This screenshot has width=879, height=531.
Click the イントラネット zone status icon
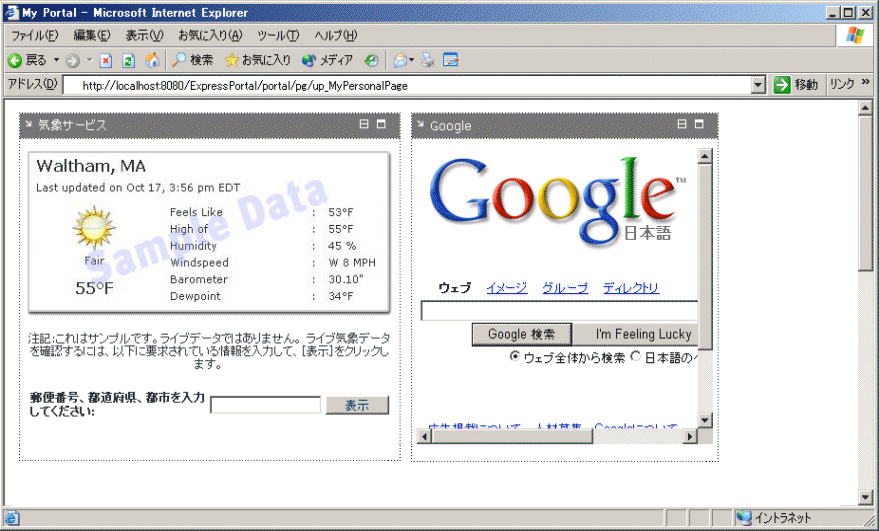[x=744, y=518]
